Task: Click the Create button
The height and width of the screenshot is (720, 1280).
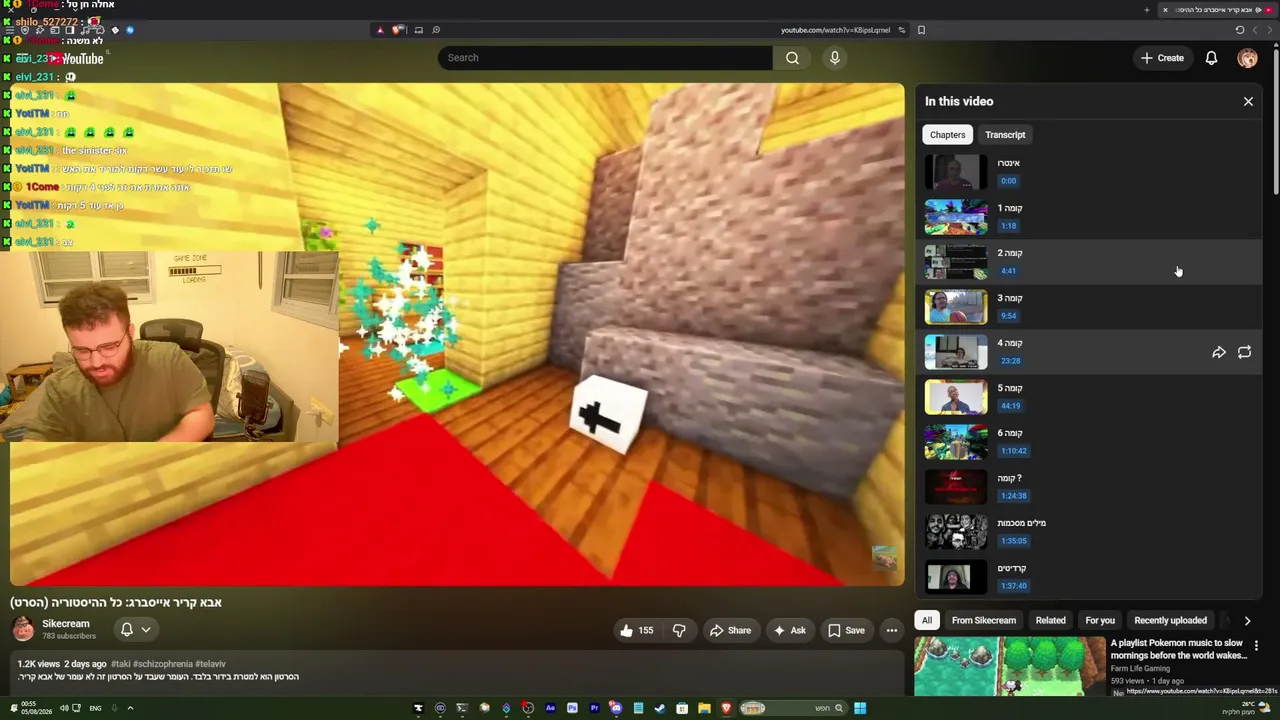Action: (1163, 58)
